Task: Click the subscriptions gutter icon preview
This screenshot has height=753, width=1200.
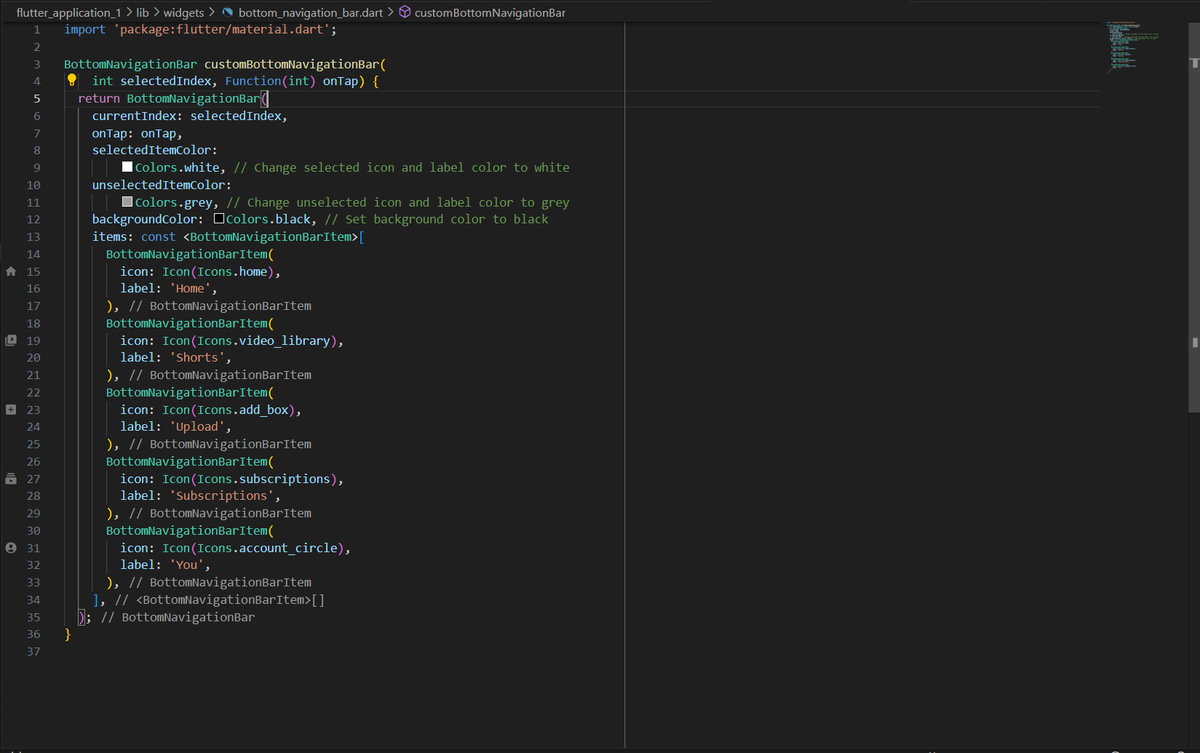Action: pyautogui.click(x=10, y=478)
